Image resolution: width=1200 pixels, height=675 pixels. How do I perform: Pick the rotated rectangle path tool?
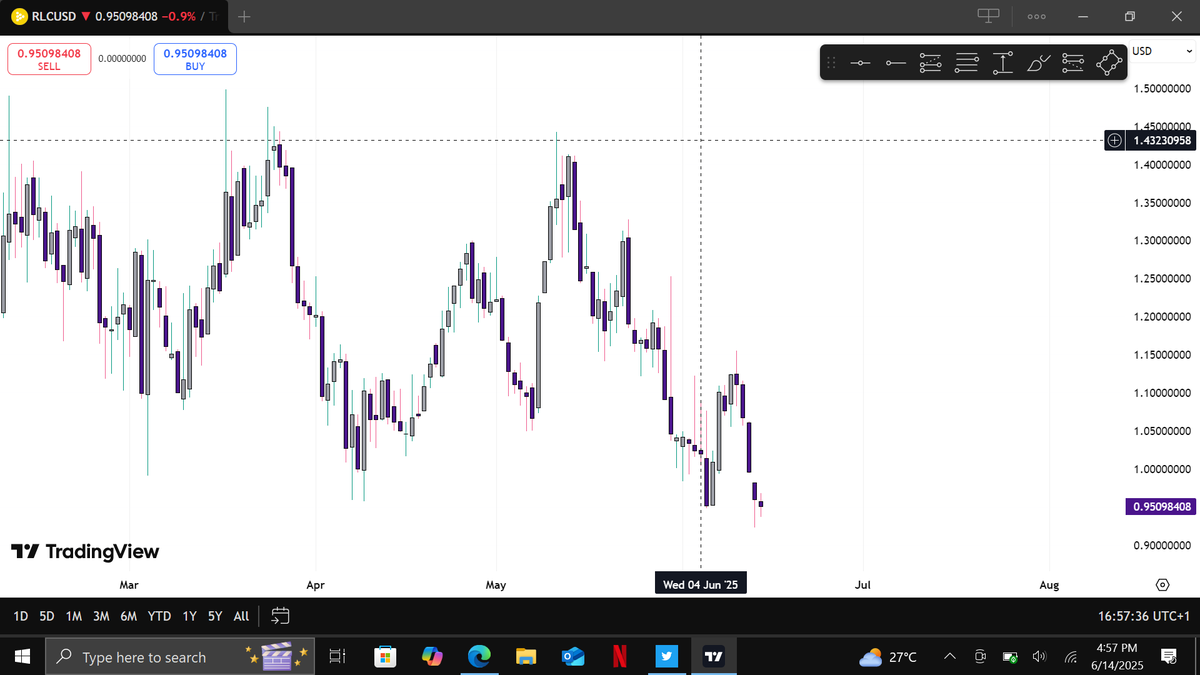click(x=1110, y=63)
